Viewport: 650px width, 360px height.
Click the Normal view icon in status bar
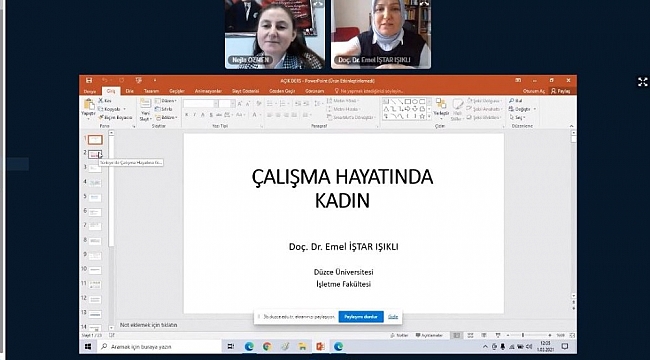456,335
